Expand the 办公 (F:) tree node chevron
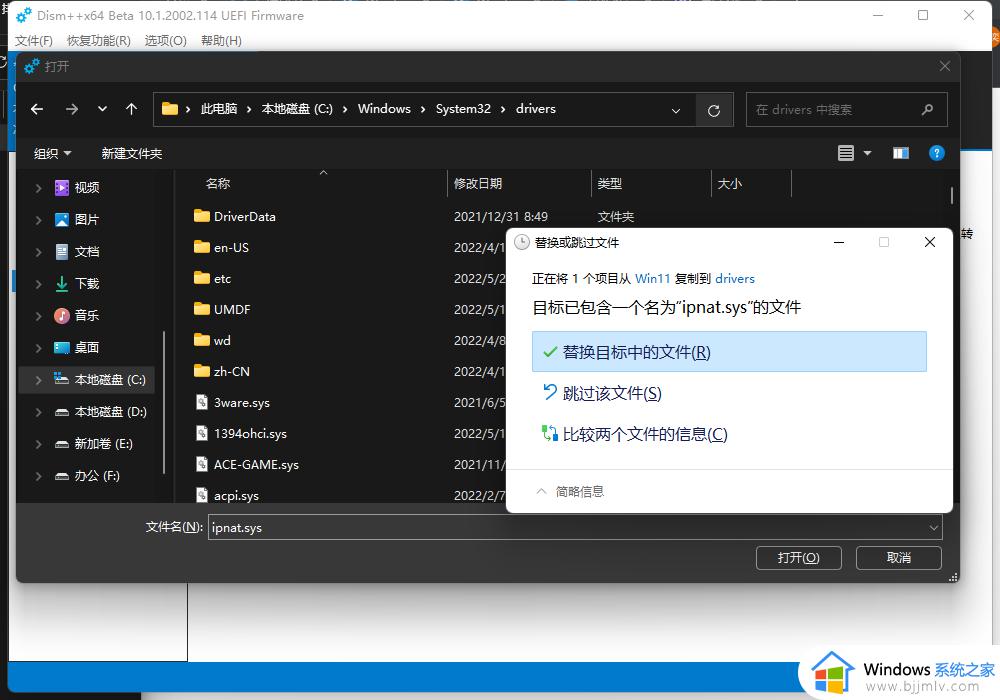 coord(38,476)
